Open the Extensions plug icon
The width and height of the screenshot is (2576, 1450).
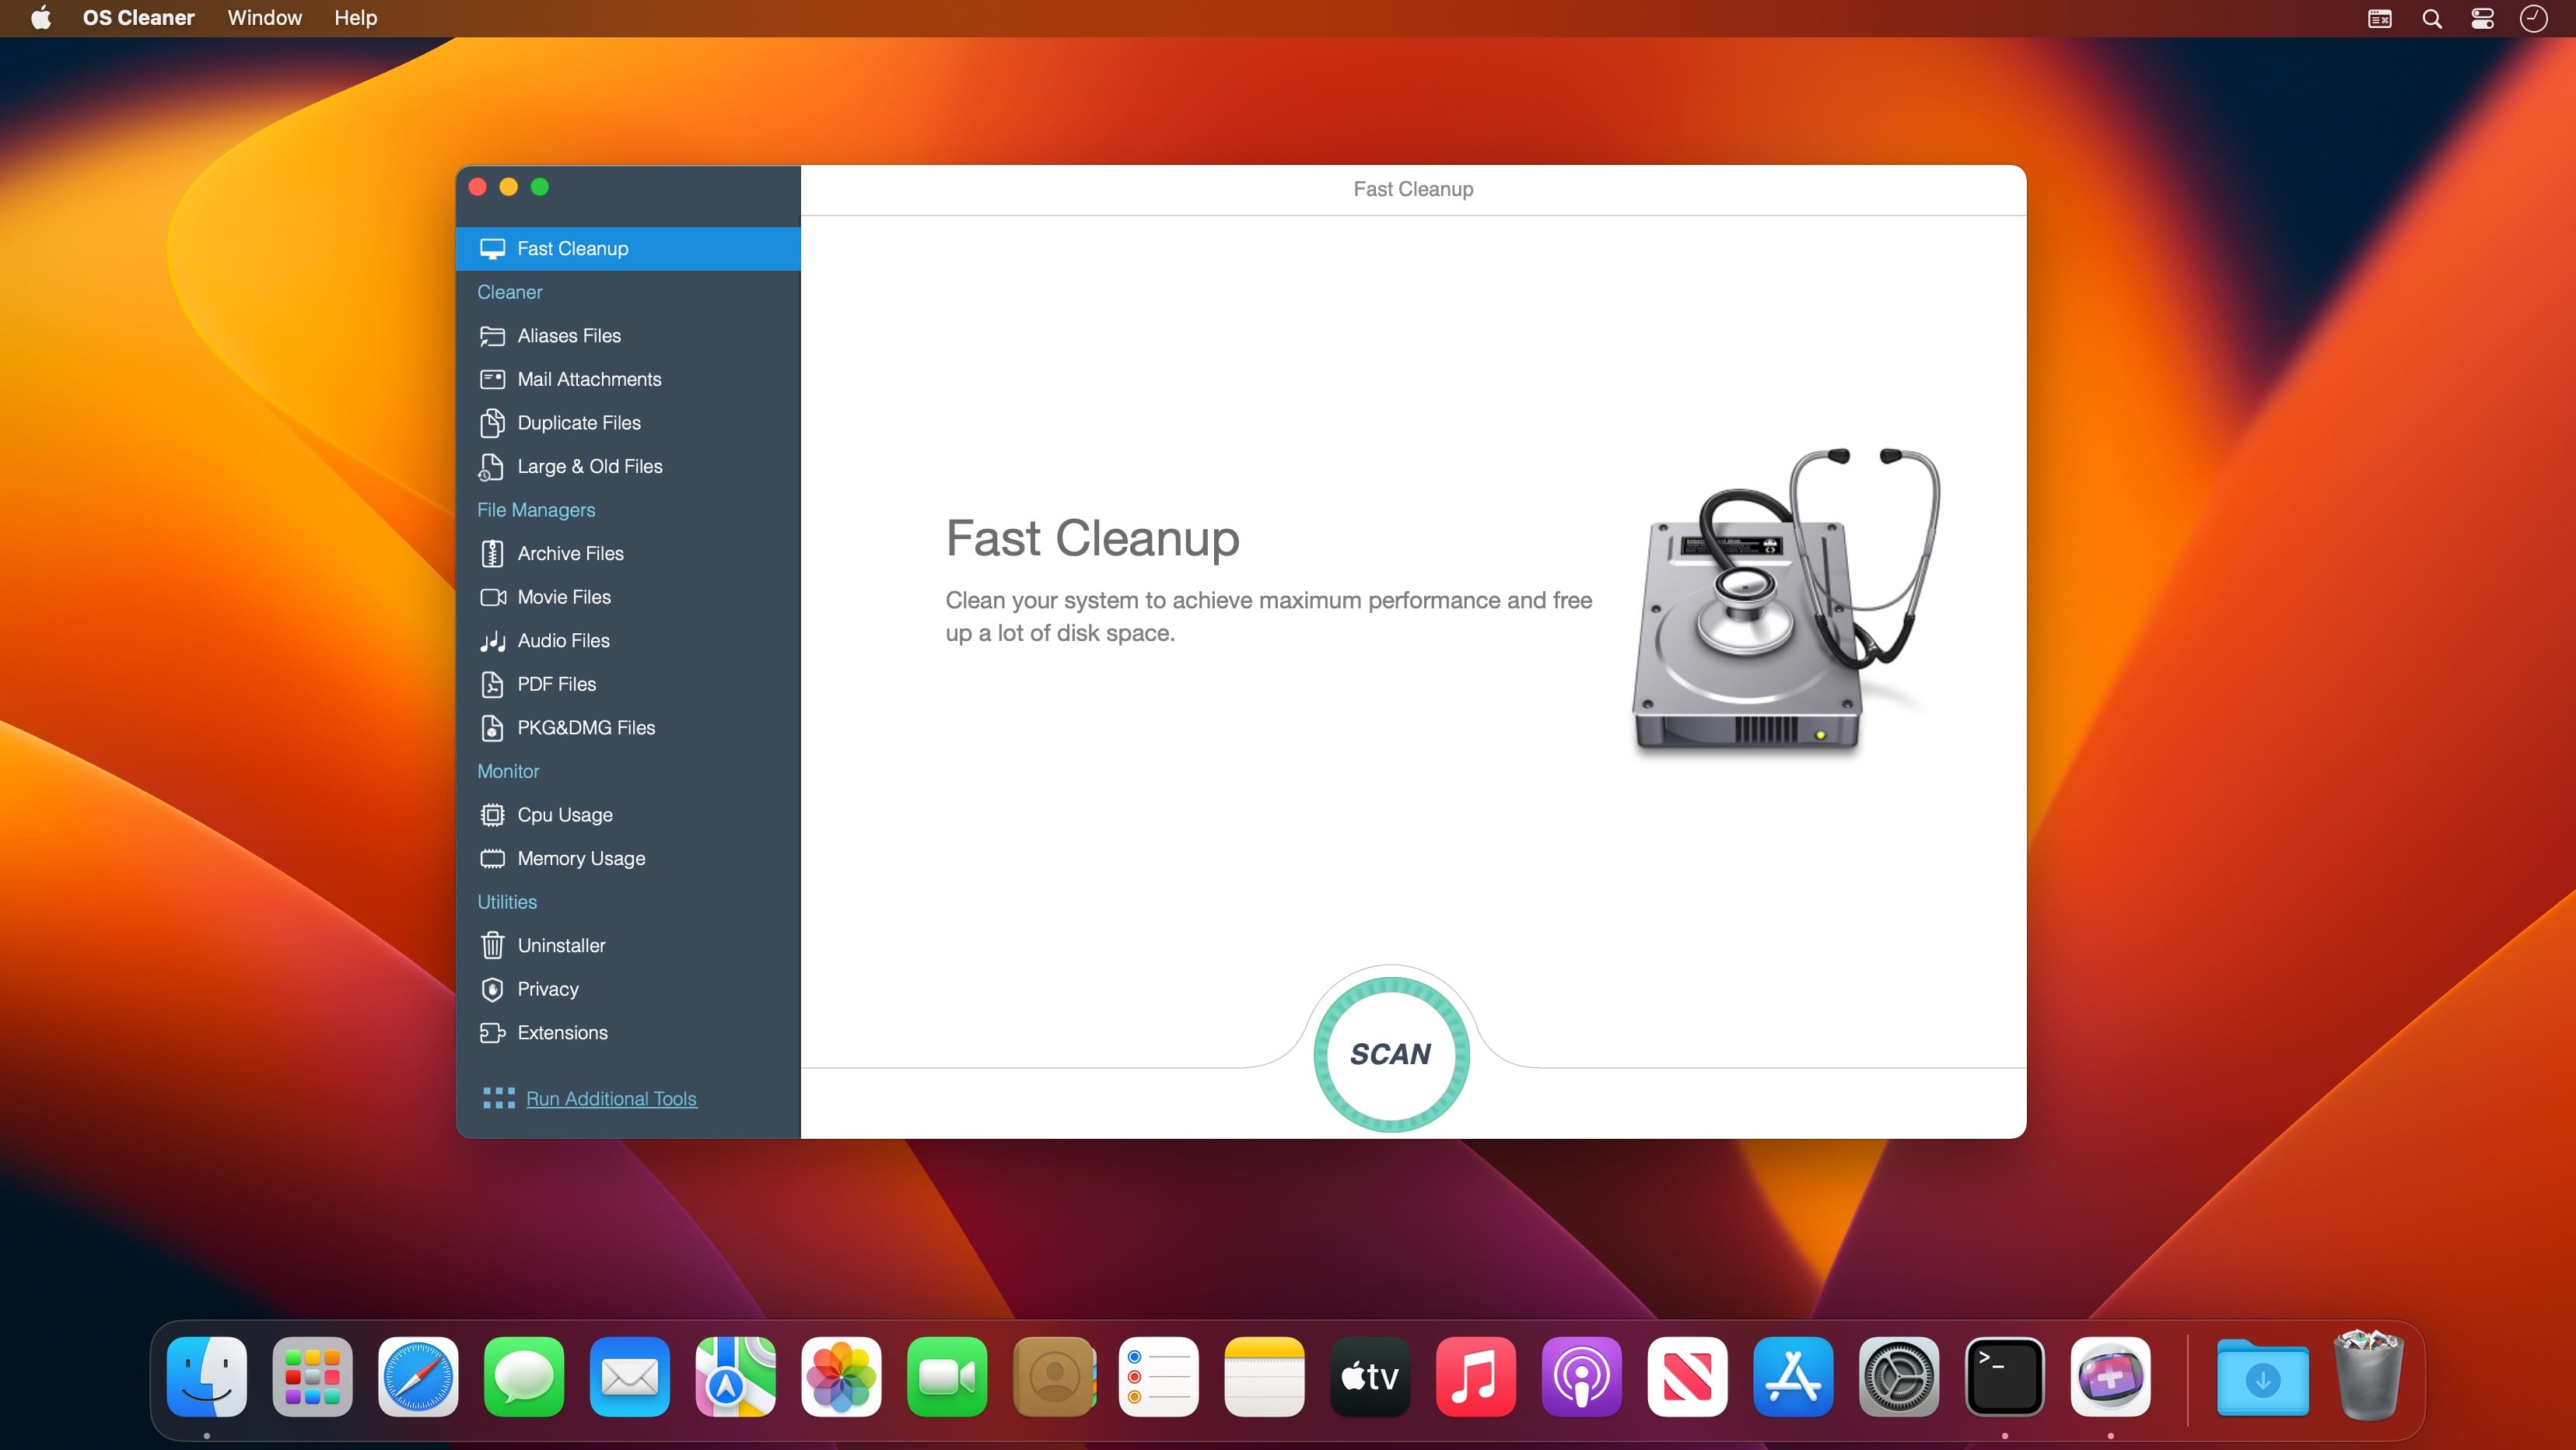pos(492,1033)
